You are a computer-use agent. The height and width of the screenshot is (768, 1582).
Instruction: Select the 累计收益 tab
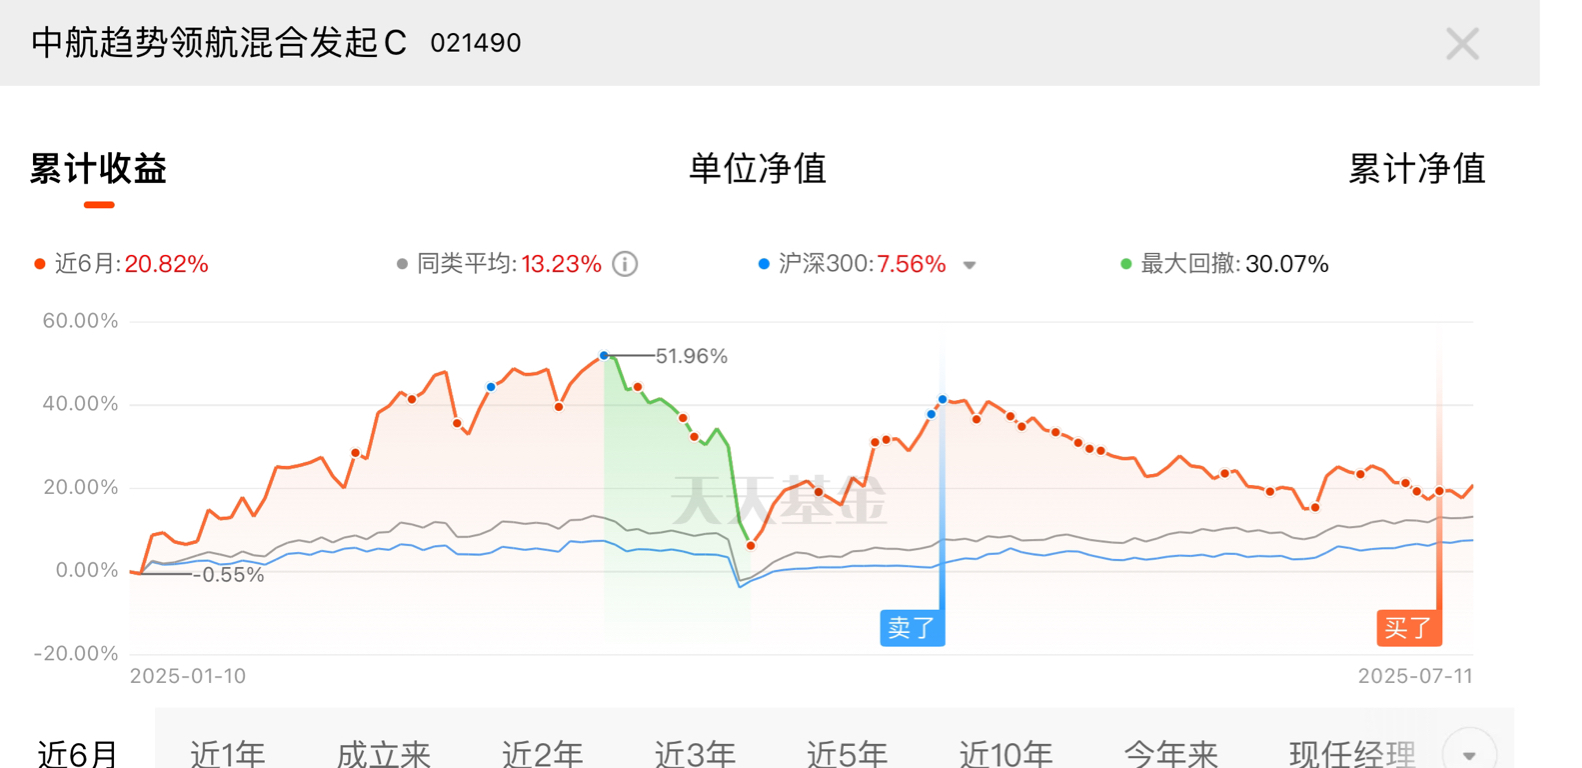(x=98, y=168)
